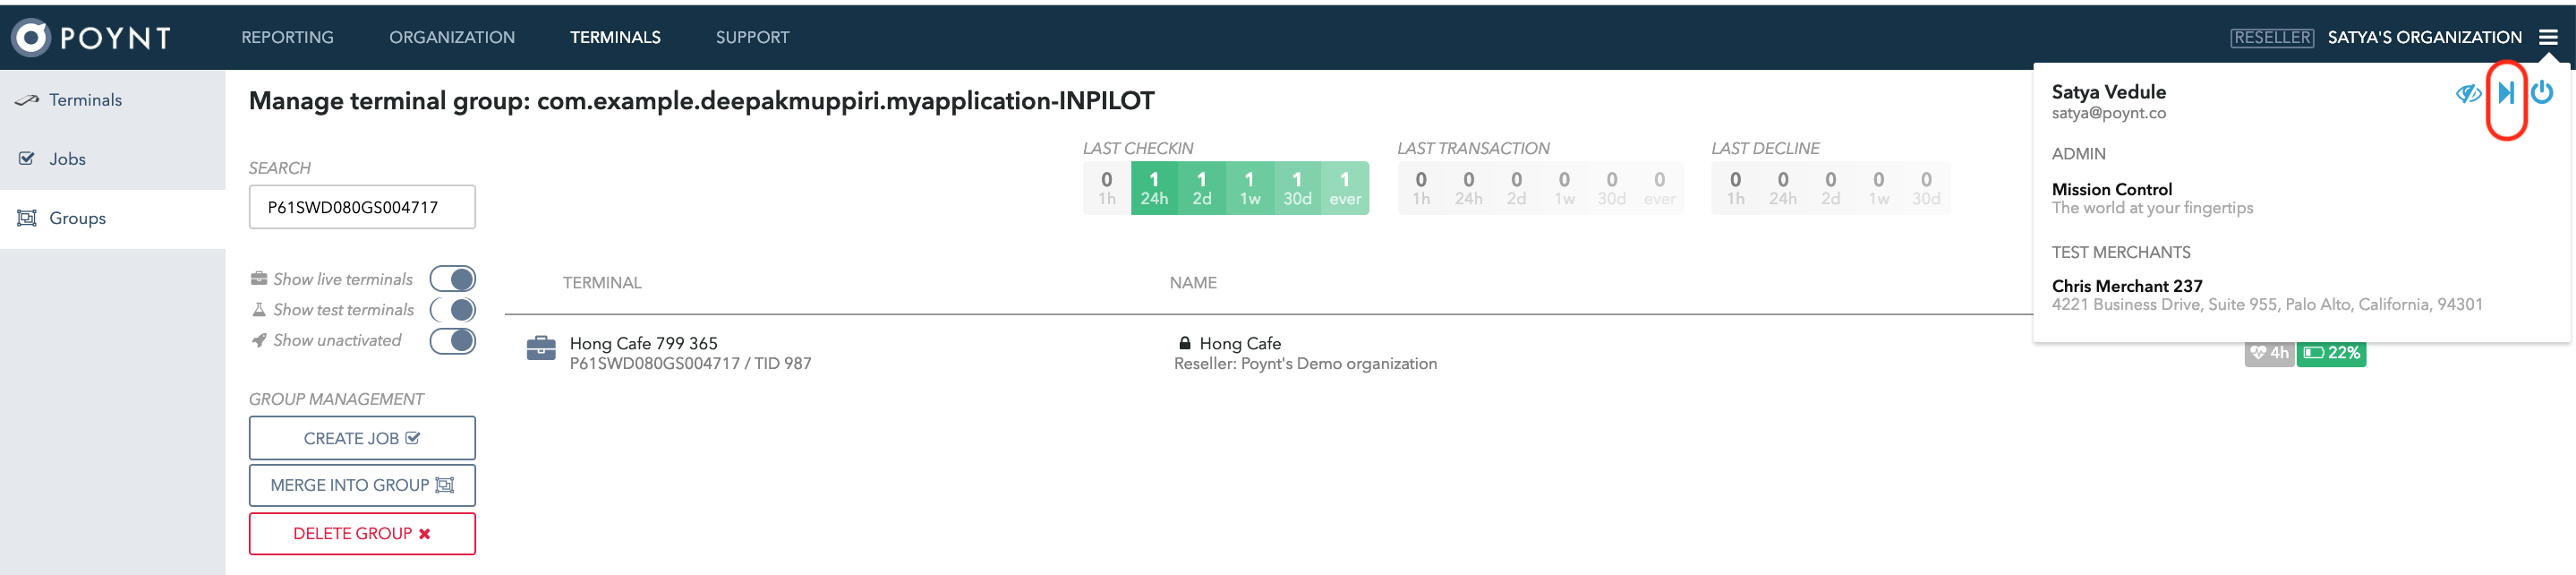Click the 22% battery status badge
2576x575 pixels.
point(2331,353)
